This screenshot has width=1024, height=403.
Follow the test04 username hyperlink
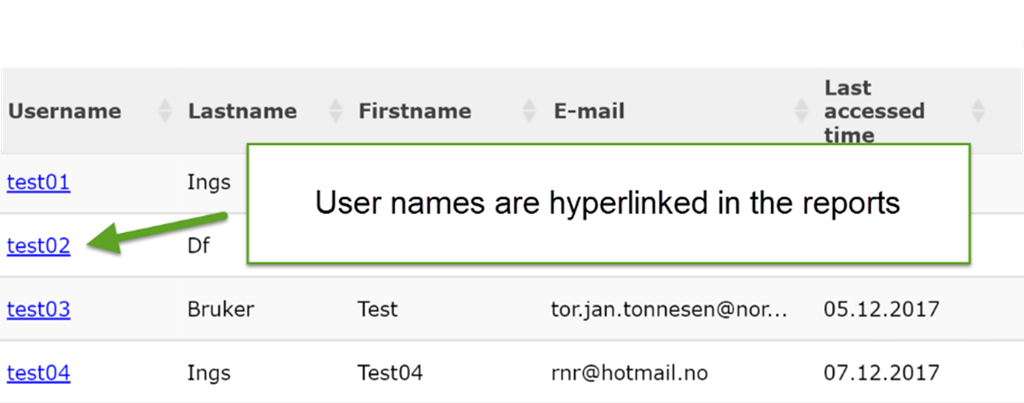[x=38, y=373]
